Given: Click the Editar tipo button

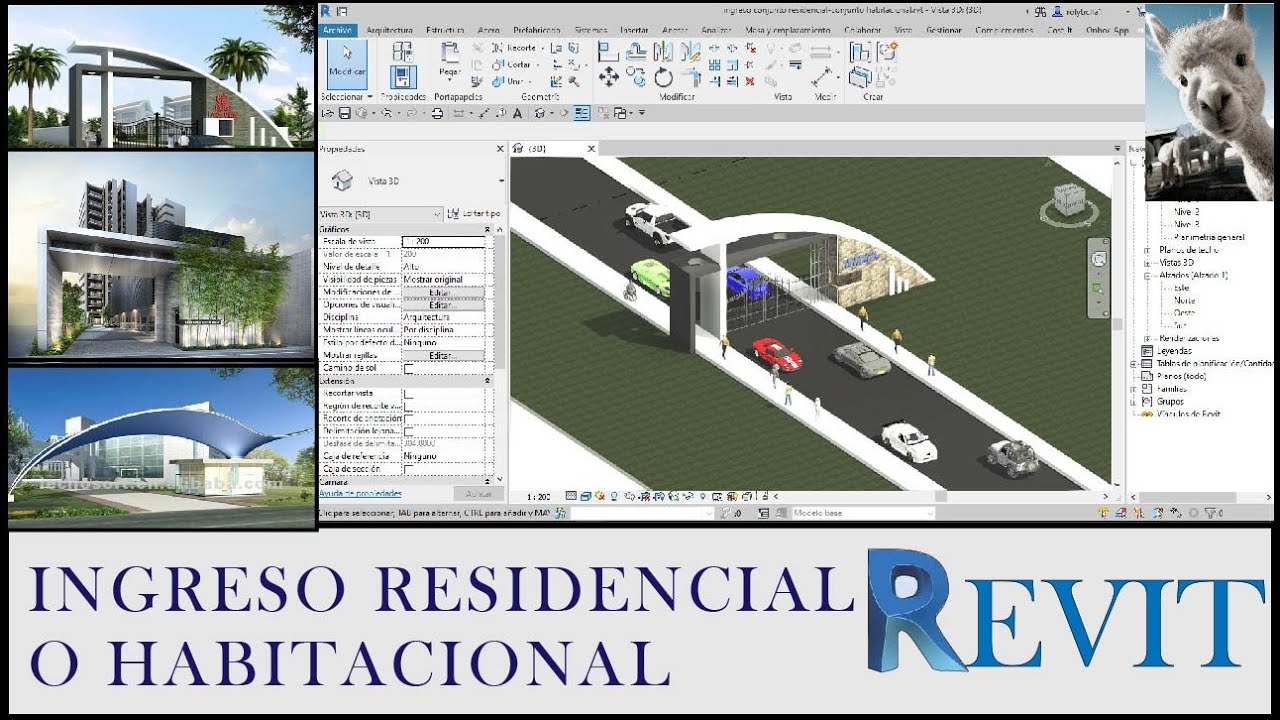Looking at the screenshot, I should coord(474,214).
